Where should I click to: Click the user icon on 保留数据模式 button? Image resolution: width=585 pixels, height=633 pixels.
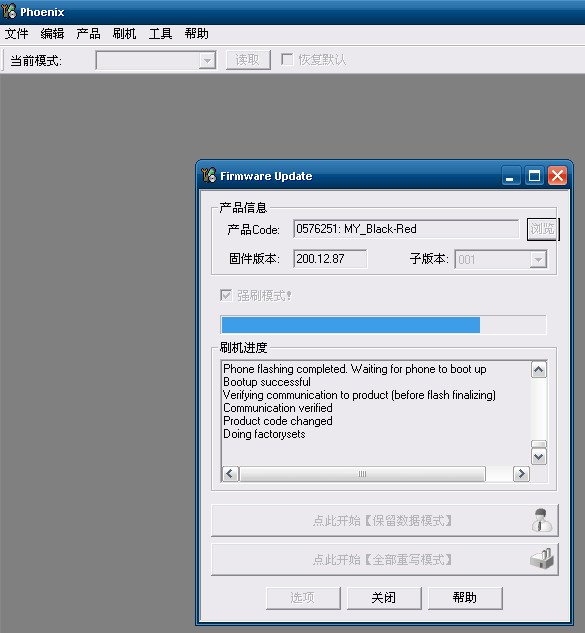541,520
